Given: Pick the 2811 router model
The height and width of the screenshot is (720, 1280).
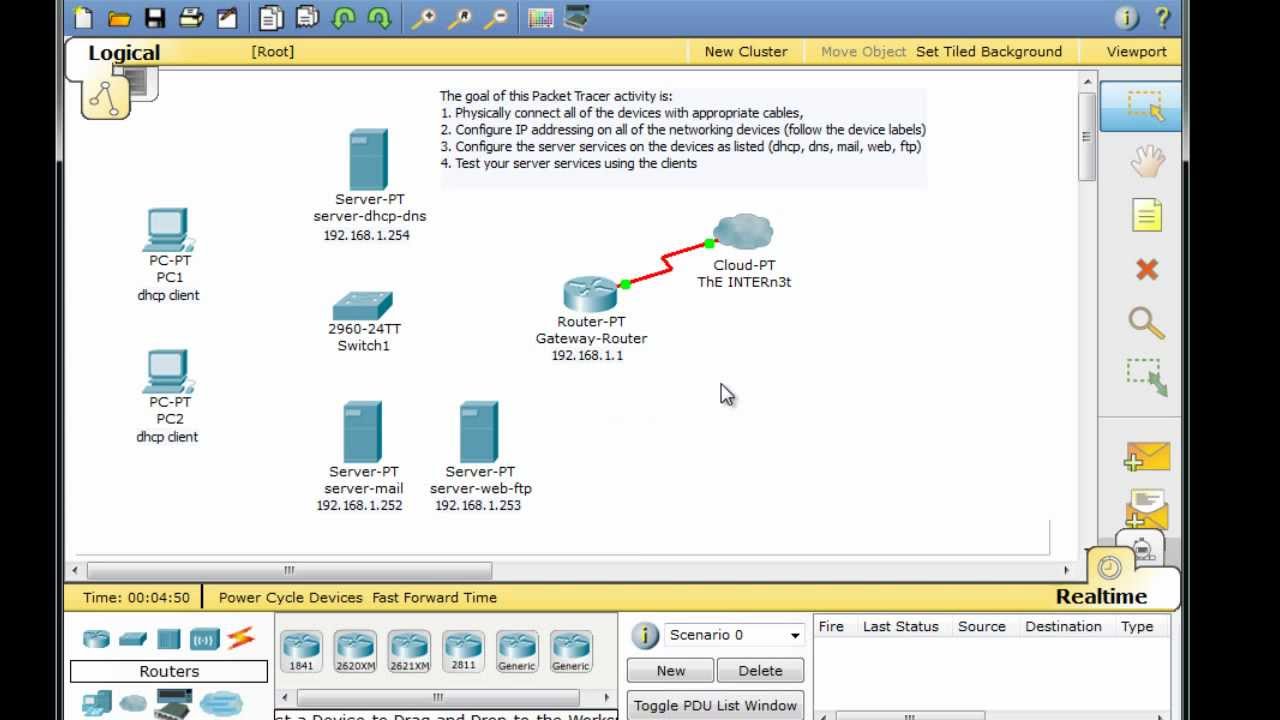Looking at the screenshot, I should 463,650.
